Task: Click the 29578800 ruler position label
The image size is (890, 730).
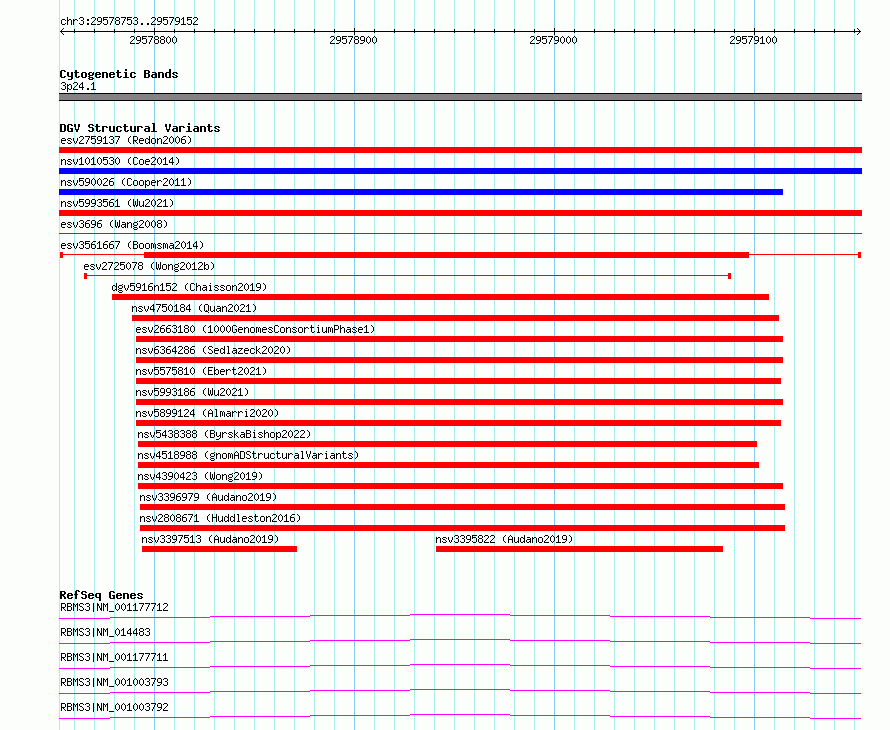Action: tap(153, 40)
